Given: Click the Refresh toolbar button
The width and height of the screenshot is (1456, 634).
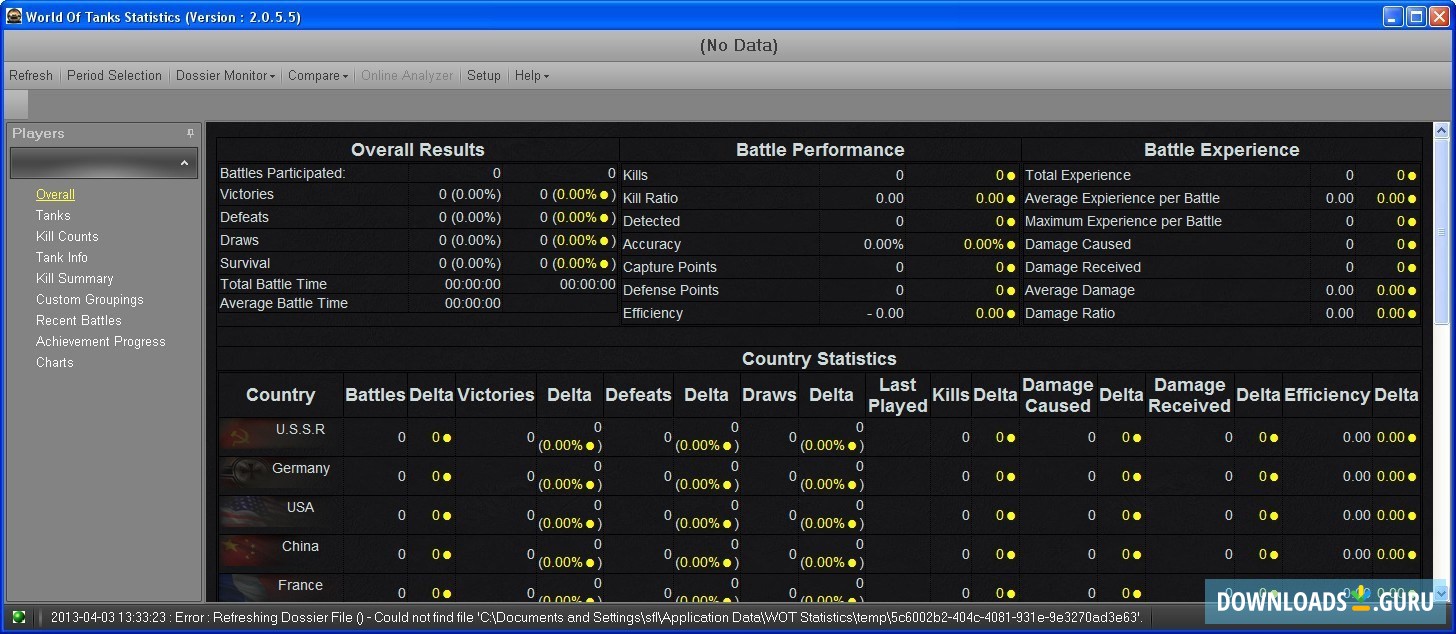Looking at the screenshot, I should click(31, 75).
